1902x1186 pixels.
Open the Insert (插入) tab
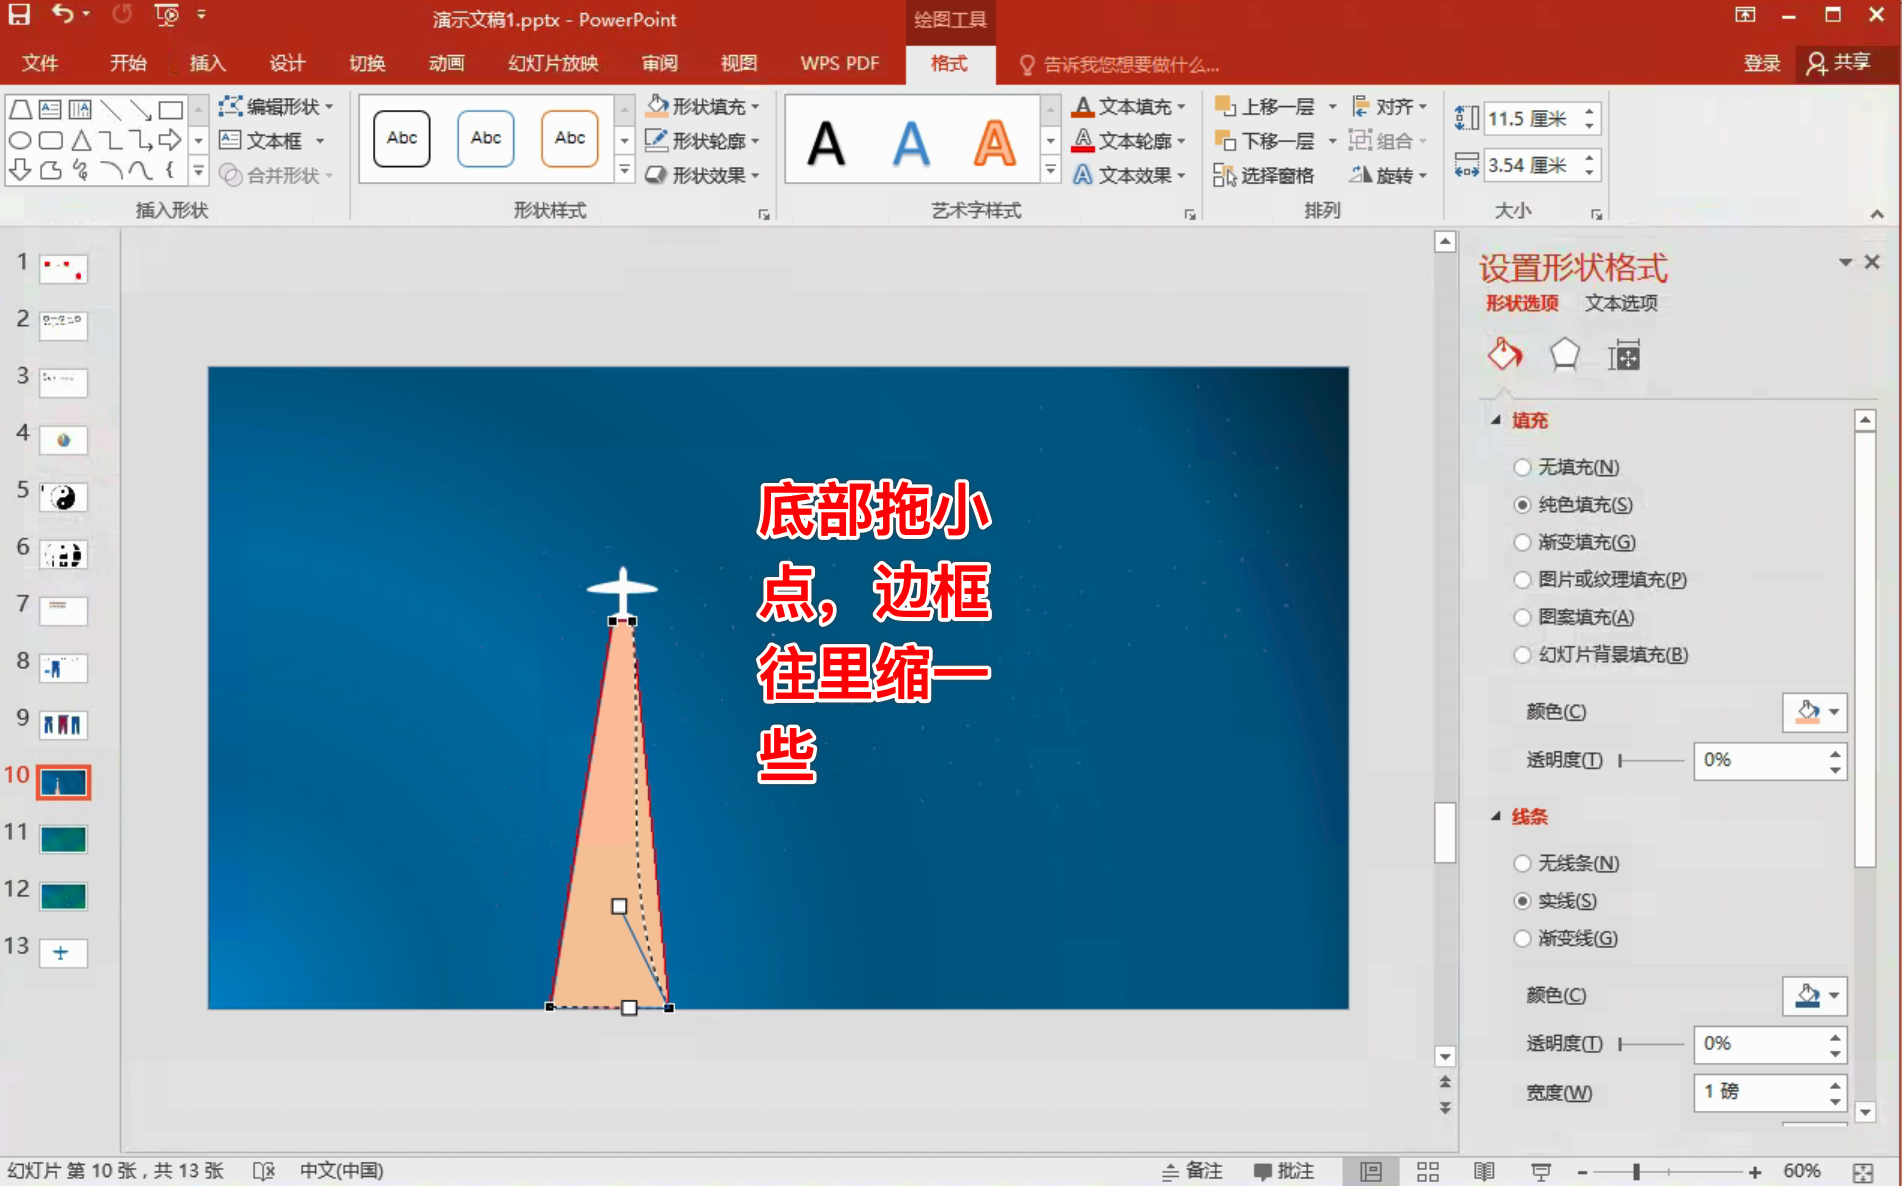coord(207,63)
